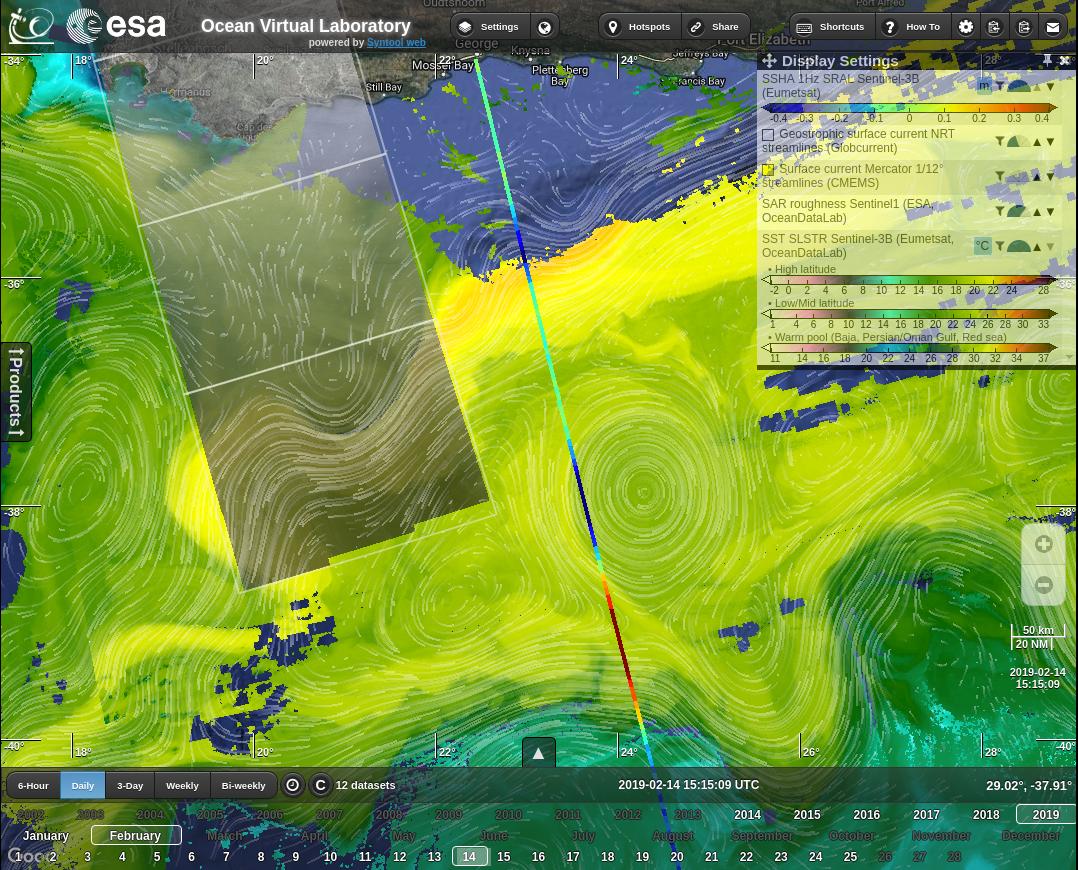Select the Bi-weekly time span

243,785
